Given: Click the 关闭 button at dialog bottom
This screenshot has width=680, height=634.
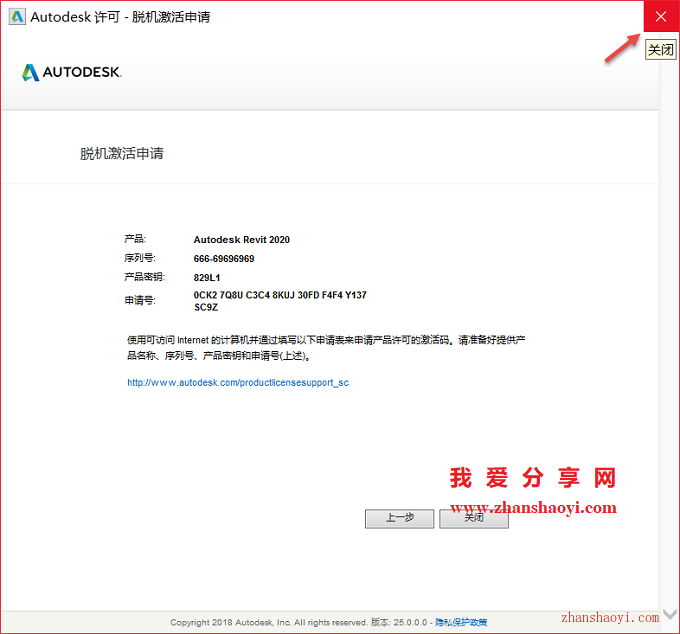Looking at the screenshot, I should coord(474,518).
